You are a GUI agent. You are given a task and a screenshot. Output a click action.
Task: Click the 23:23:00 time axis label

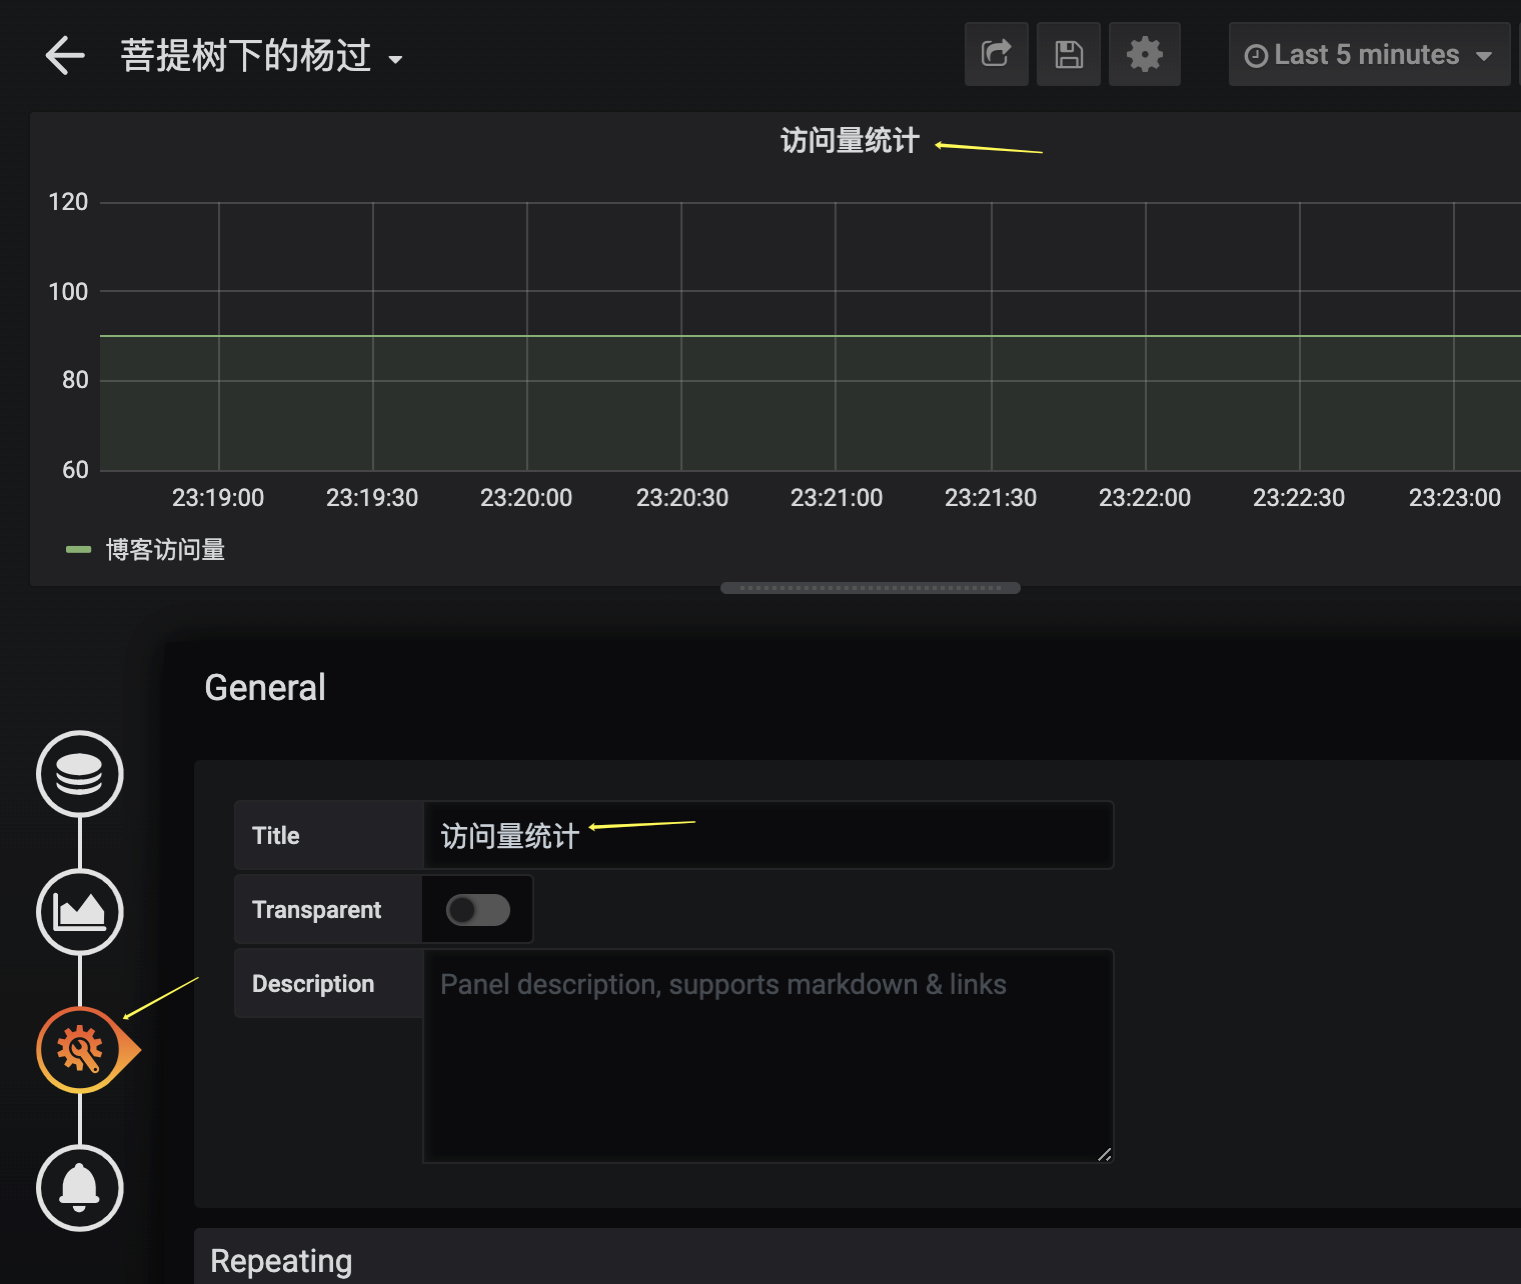(x=1455, y=498)
